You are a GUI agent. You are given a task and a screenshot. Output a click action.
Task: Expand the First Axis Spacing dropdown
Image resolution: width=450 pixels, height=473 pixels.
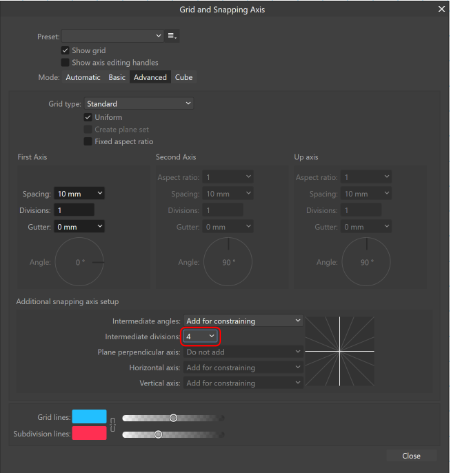(x=79, y=194)
